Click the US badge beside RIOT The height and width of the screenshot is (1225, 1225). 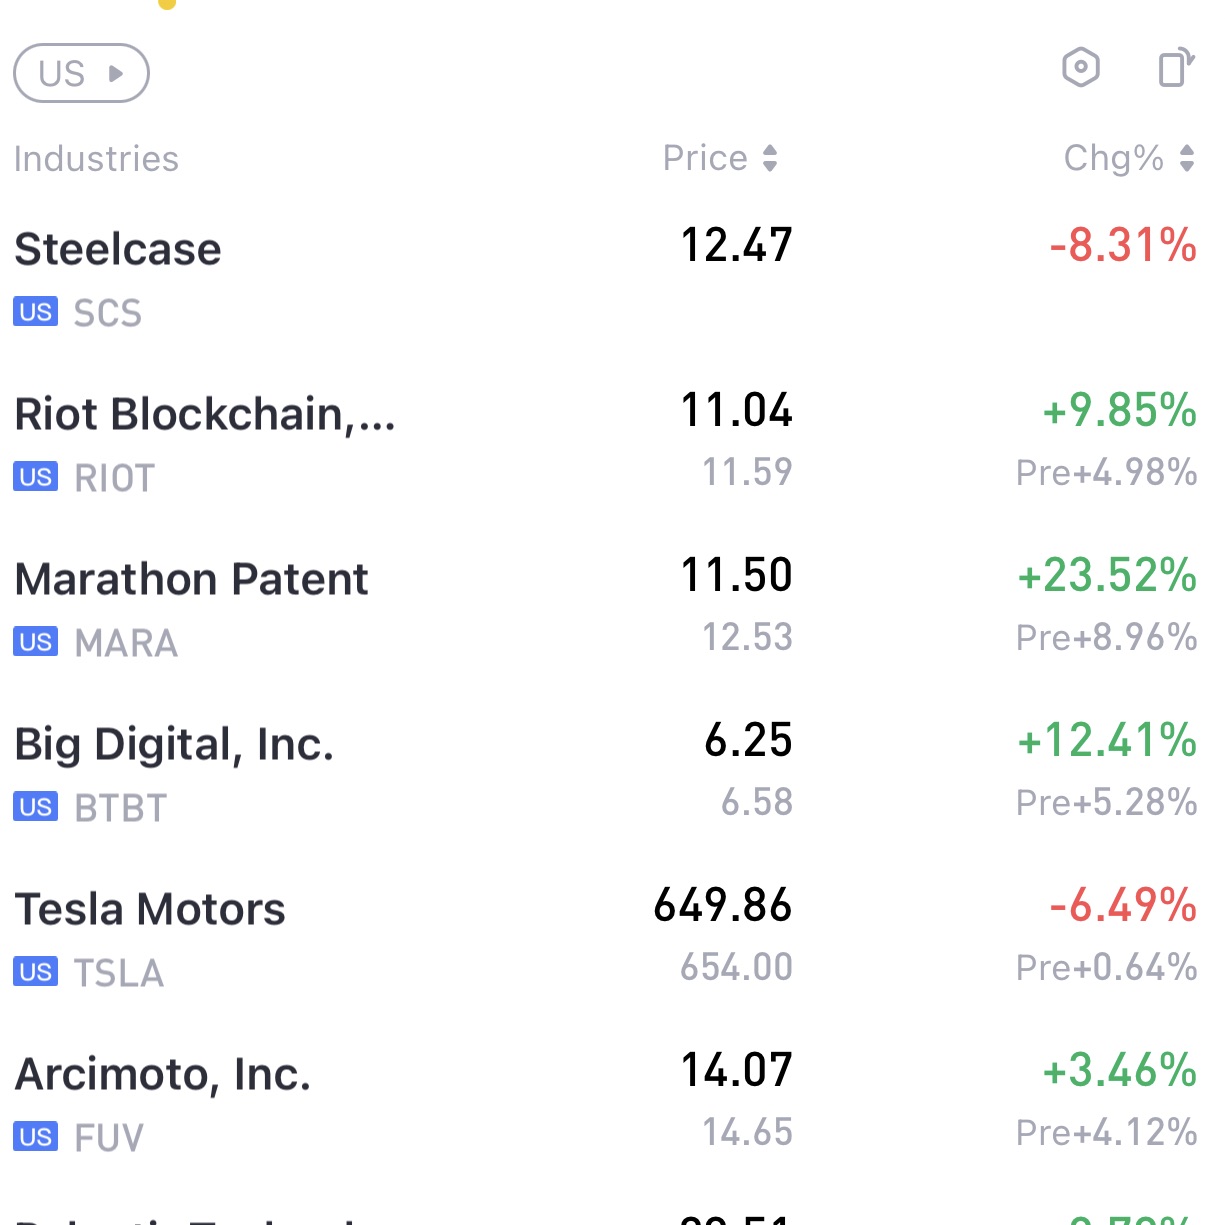coord(35,477)
